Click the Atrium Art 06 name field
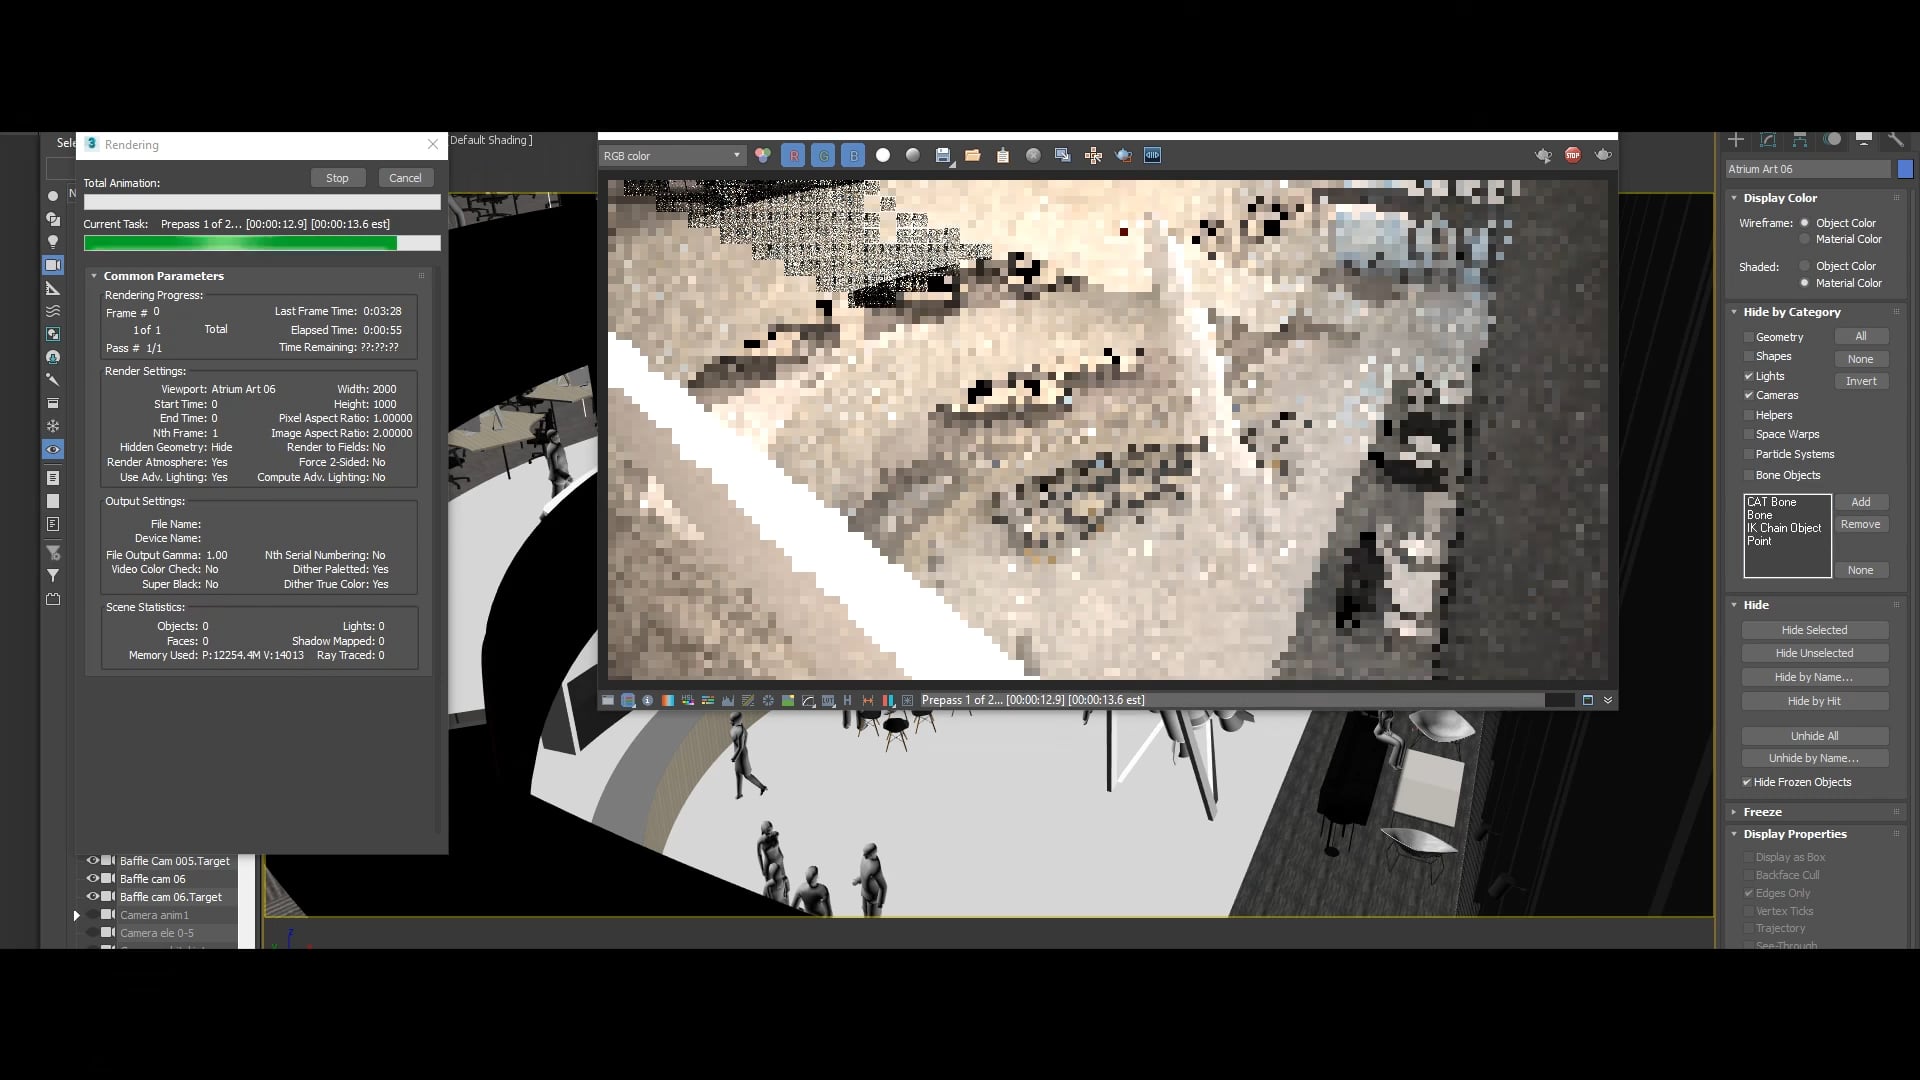The width and height of the screenshot is (1920, 1080). click(1808, 169)
